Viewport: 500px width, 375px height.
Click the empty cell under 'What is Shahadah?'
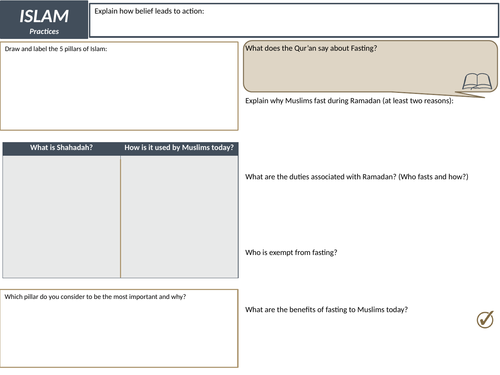[x=61, y=217]
